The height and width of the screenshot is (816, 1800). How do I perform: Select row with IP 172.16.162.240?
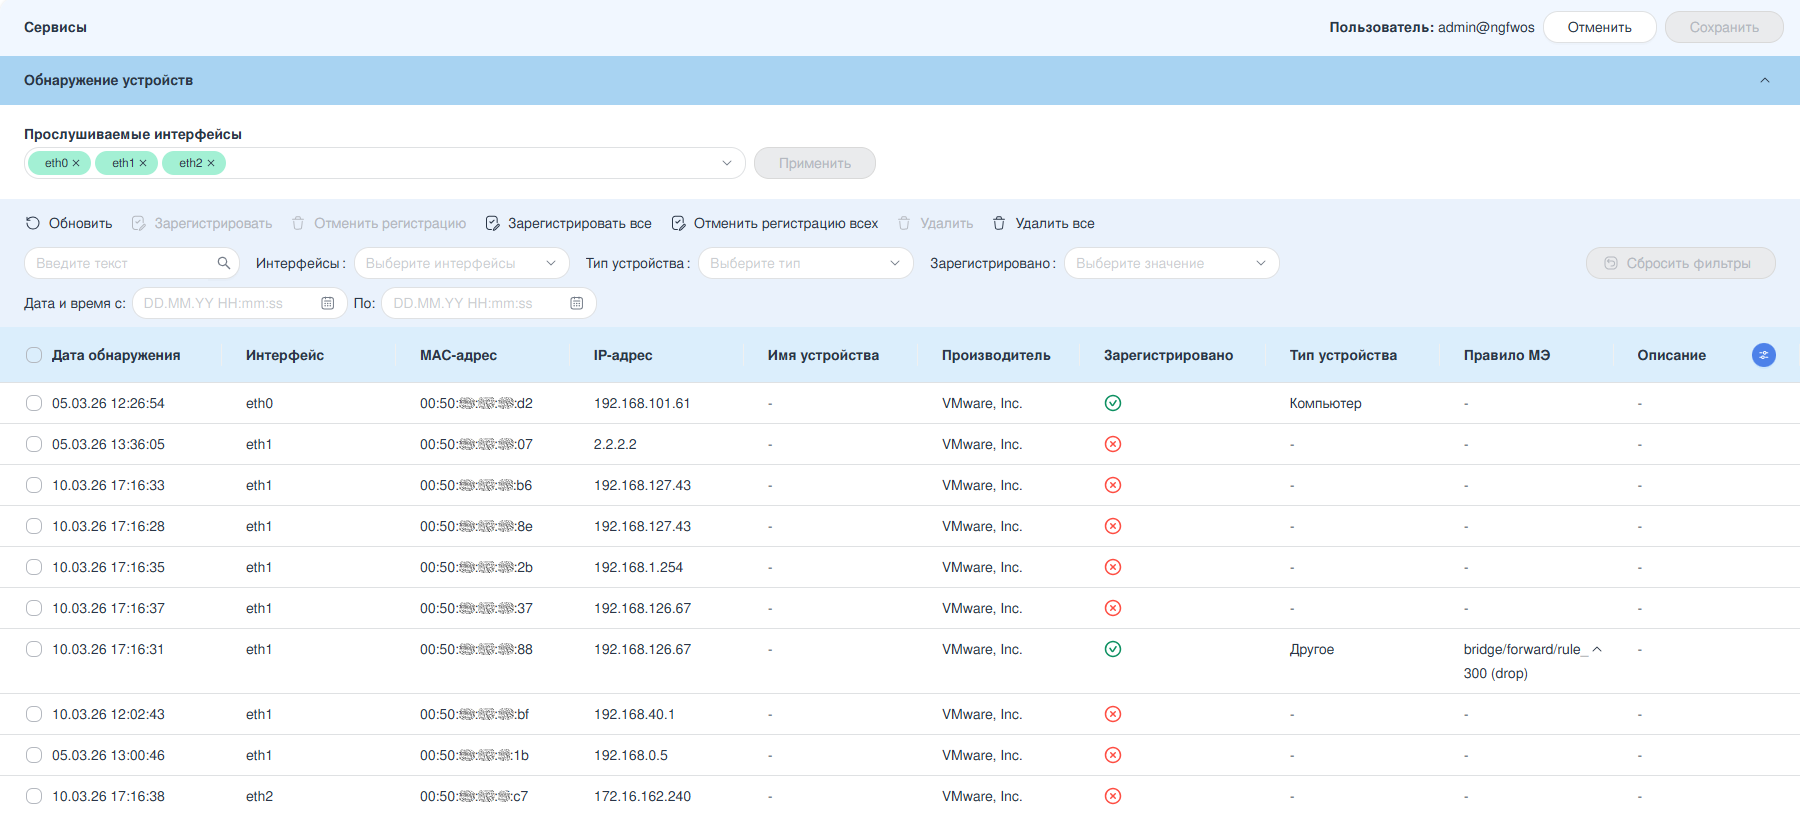point(34,796)
